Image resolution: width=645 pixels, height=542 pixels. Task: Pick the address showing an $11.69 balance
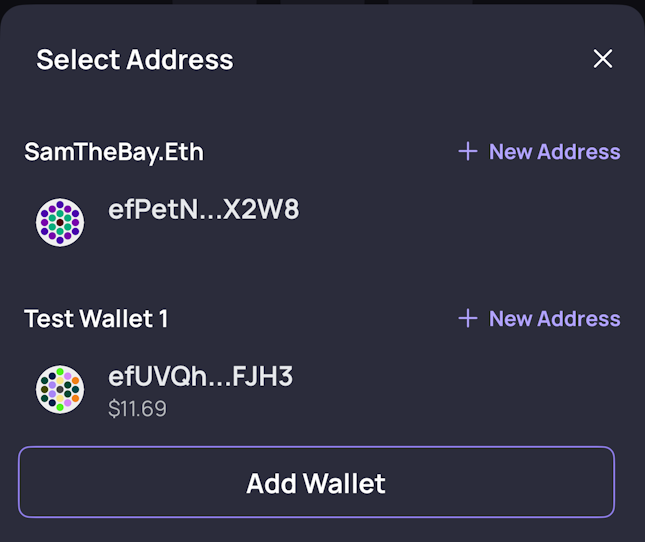pos(200,390)
